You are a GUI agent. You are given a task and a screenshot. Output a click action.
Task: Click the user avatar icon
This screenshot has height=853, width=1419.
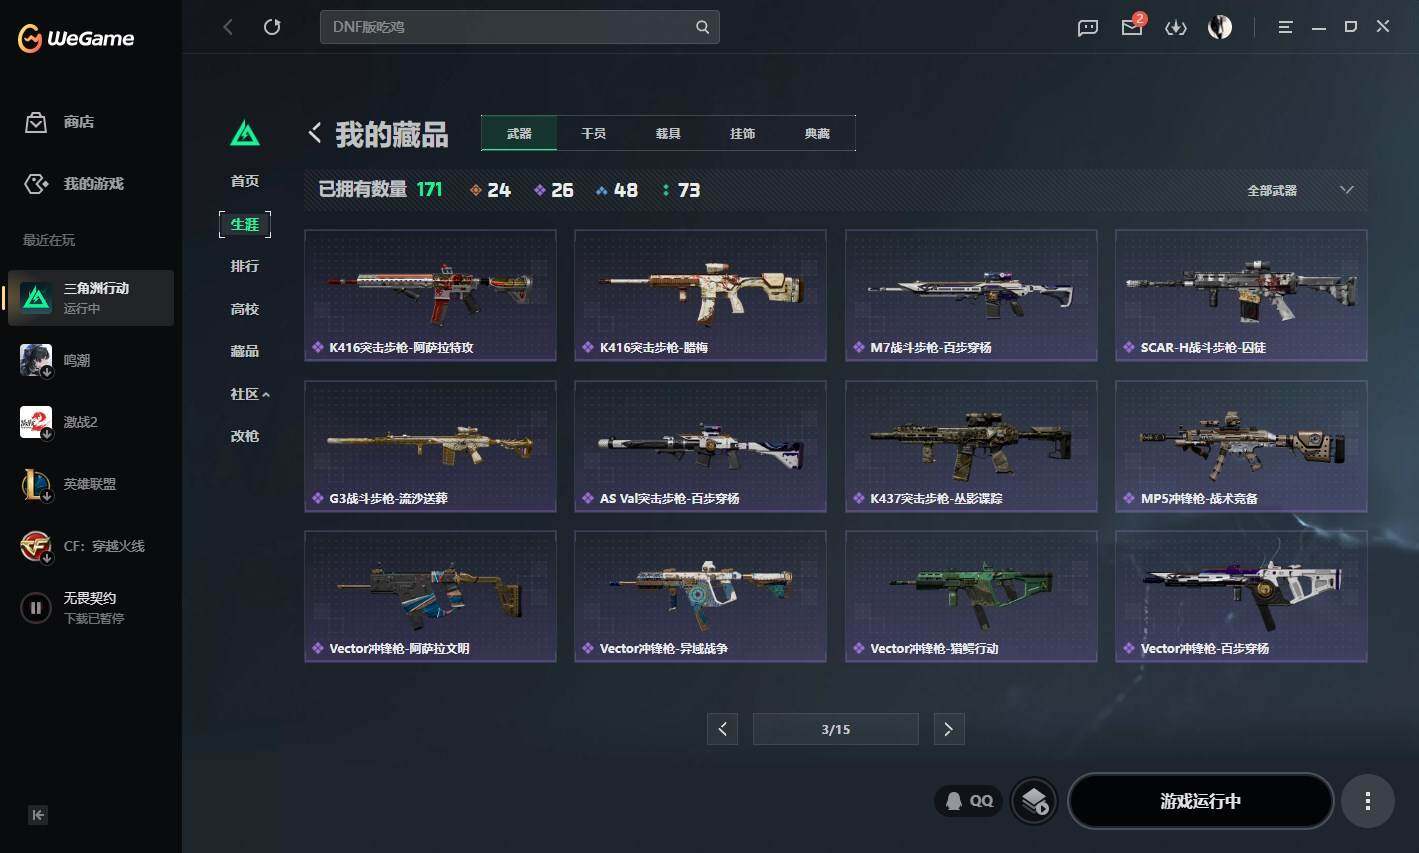pos(1220,27)
